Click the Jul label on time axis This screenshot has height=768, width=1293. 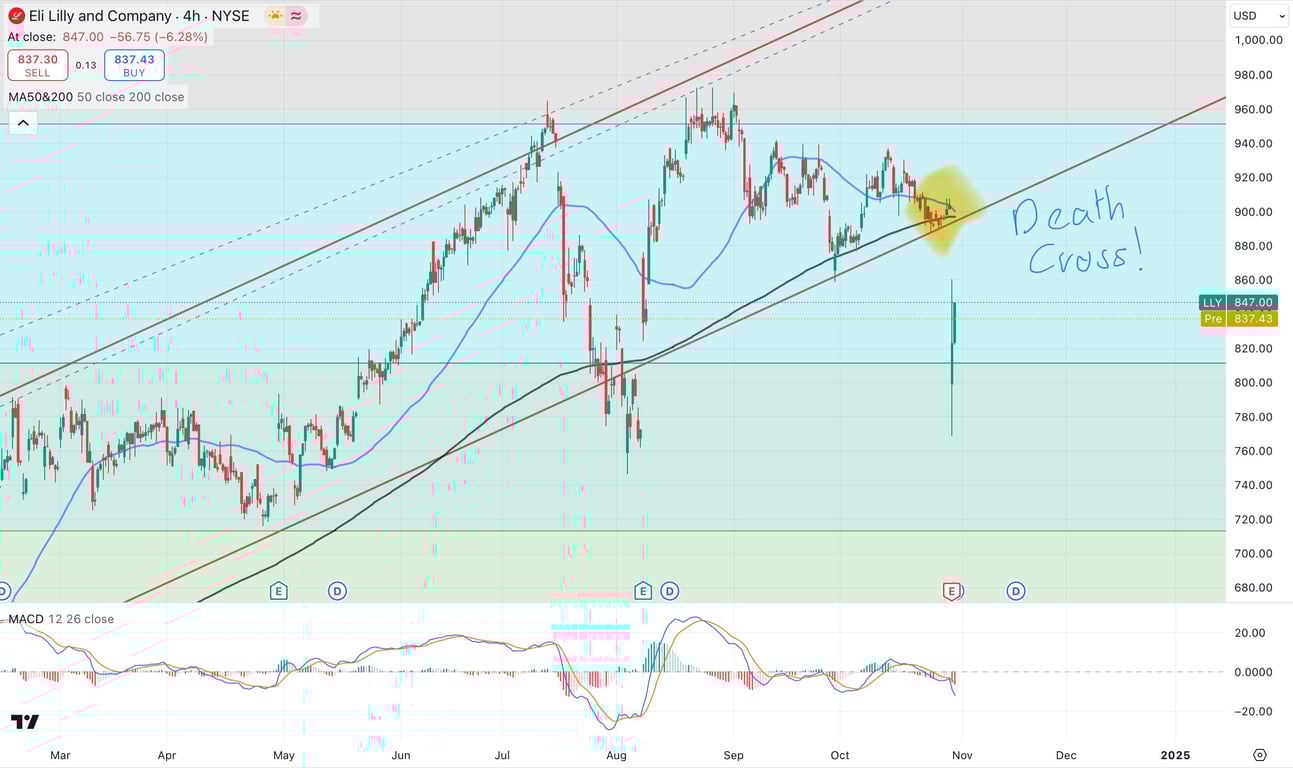coord(502,755)
